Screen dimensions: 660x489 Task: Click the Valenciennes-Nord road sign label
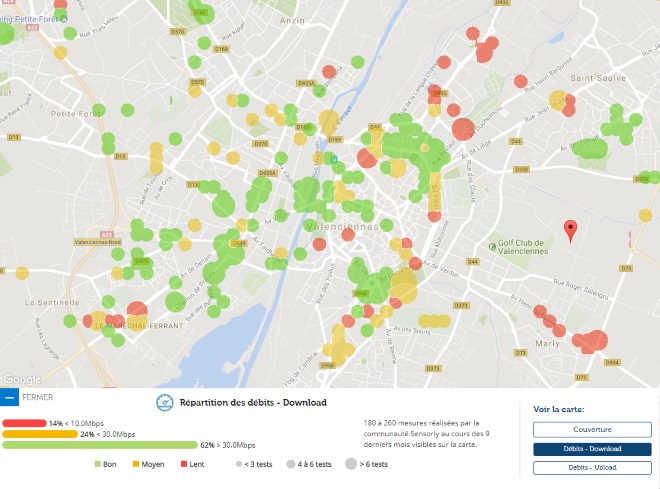pyautogui.click(x=98, y=242)
